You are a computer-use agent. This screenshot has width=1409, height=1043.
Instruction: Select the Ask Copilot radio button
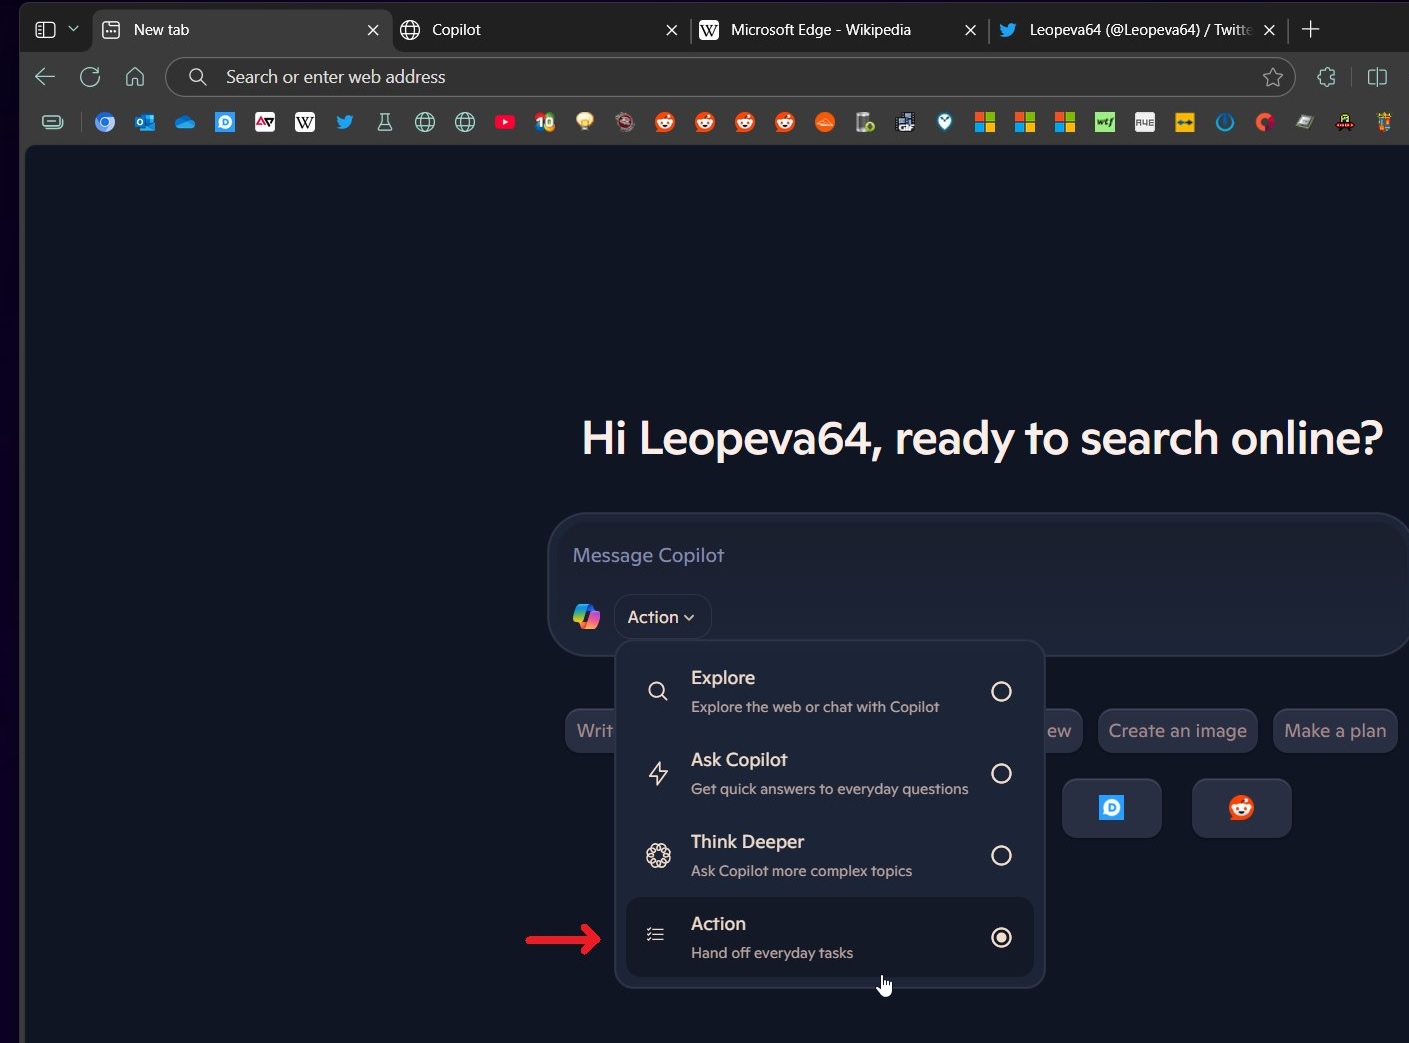pyautogui.click(x=1001, y=774)
